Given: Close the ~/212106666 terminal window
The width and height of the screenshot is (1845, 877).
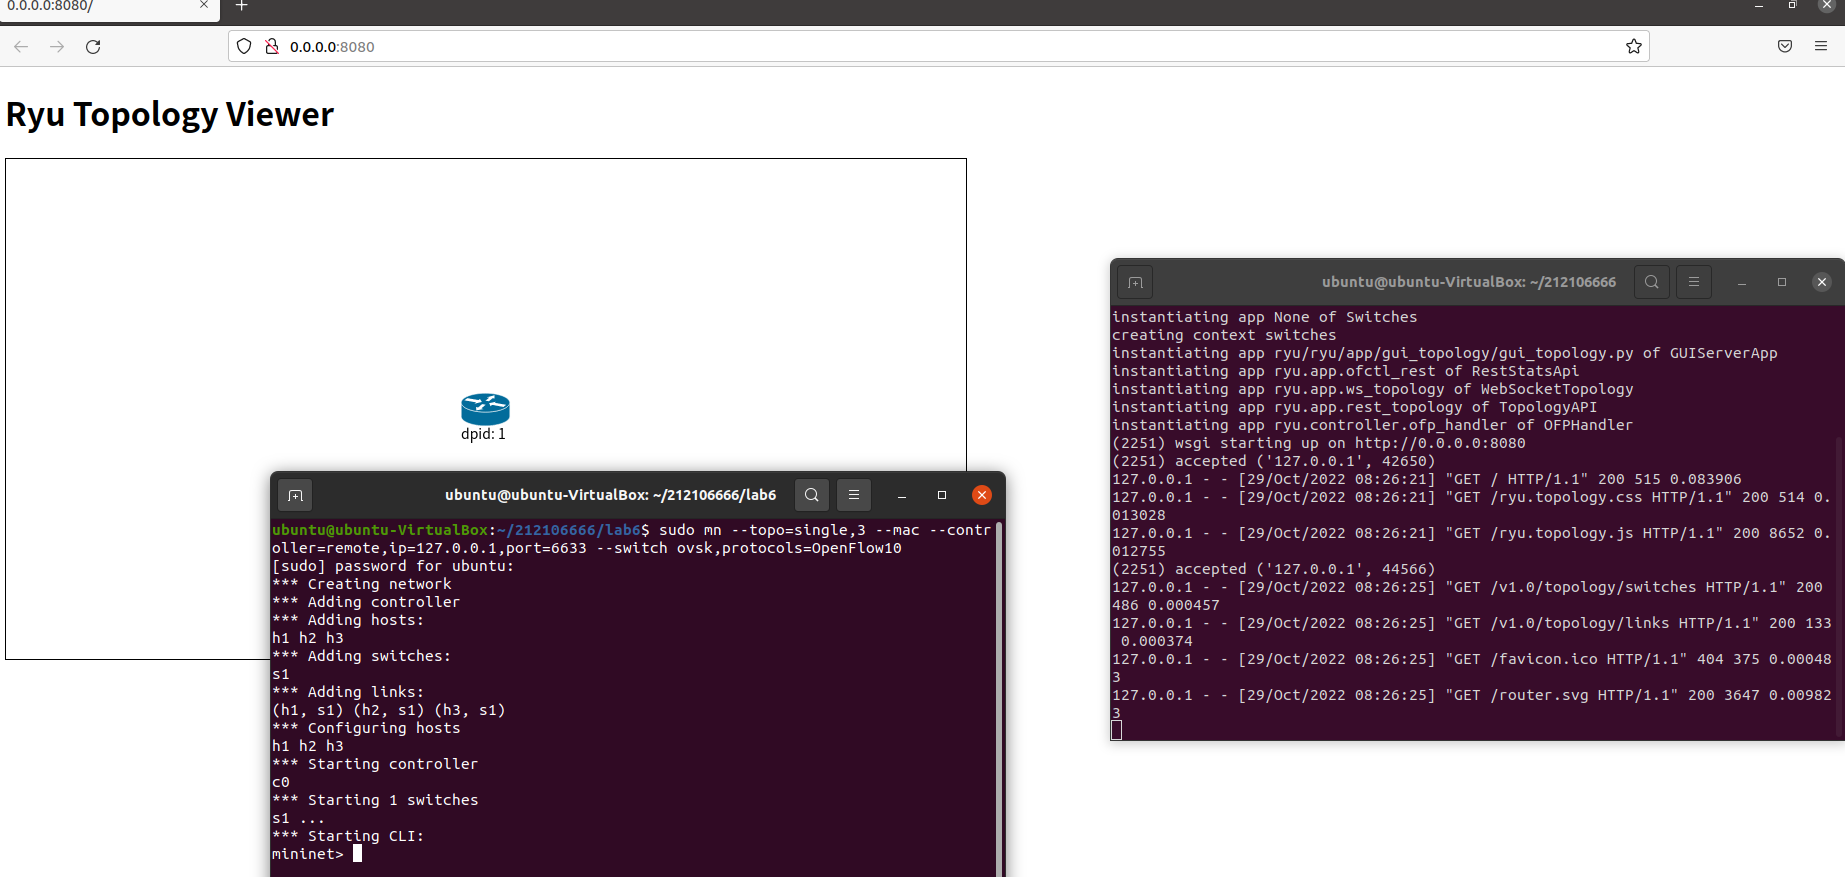Looking at the screenshot, I should pyautogui.click(x=1822, y=282).
